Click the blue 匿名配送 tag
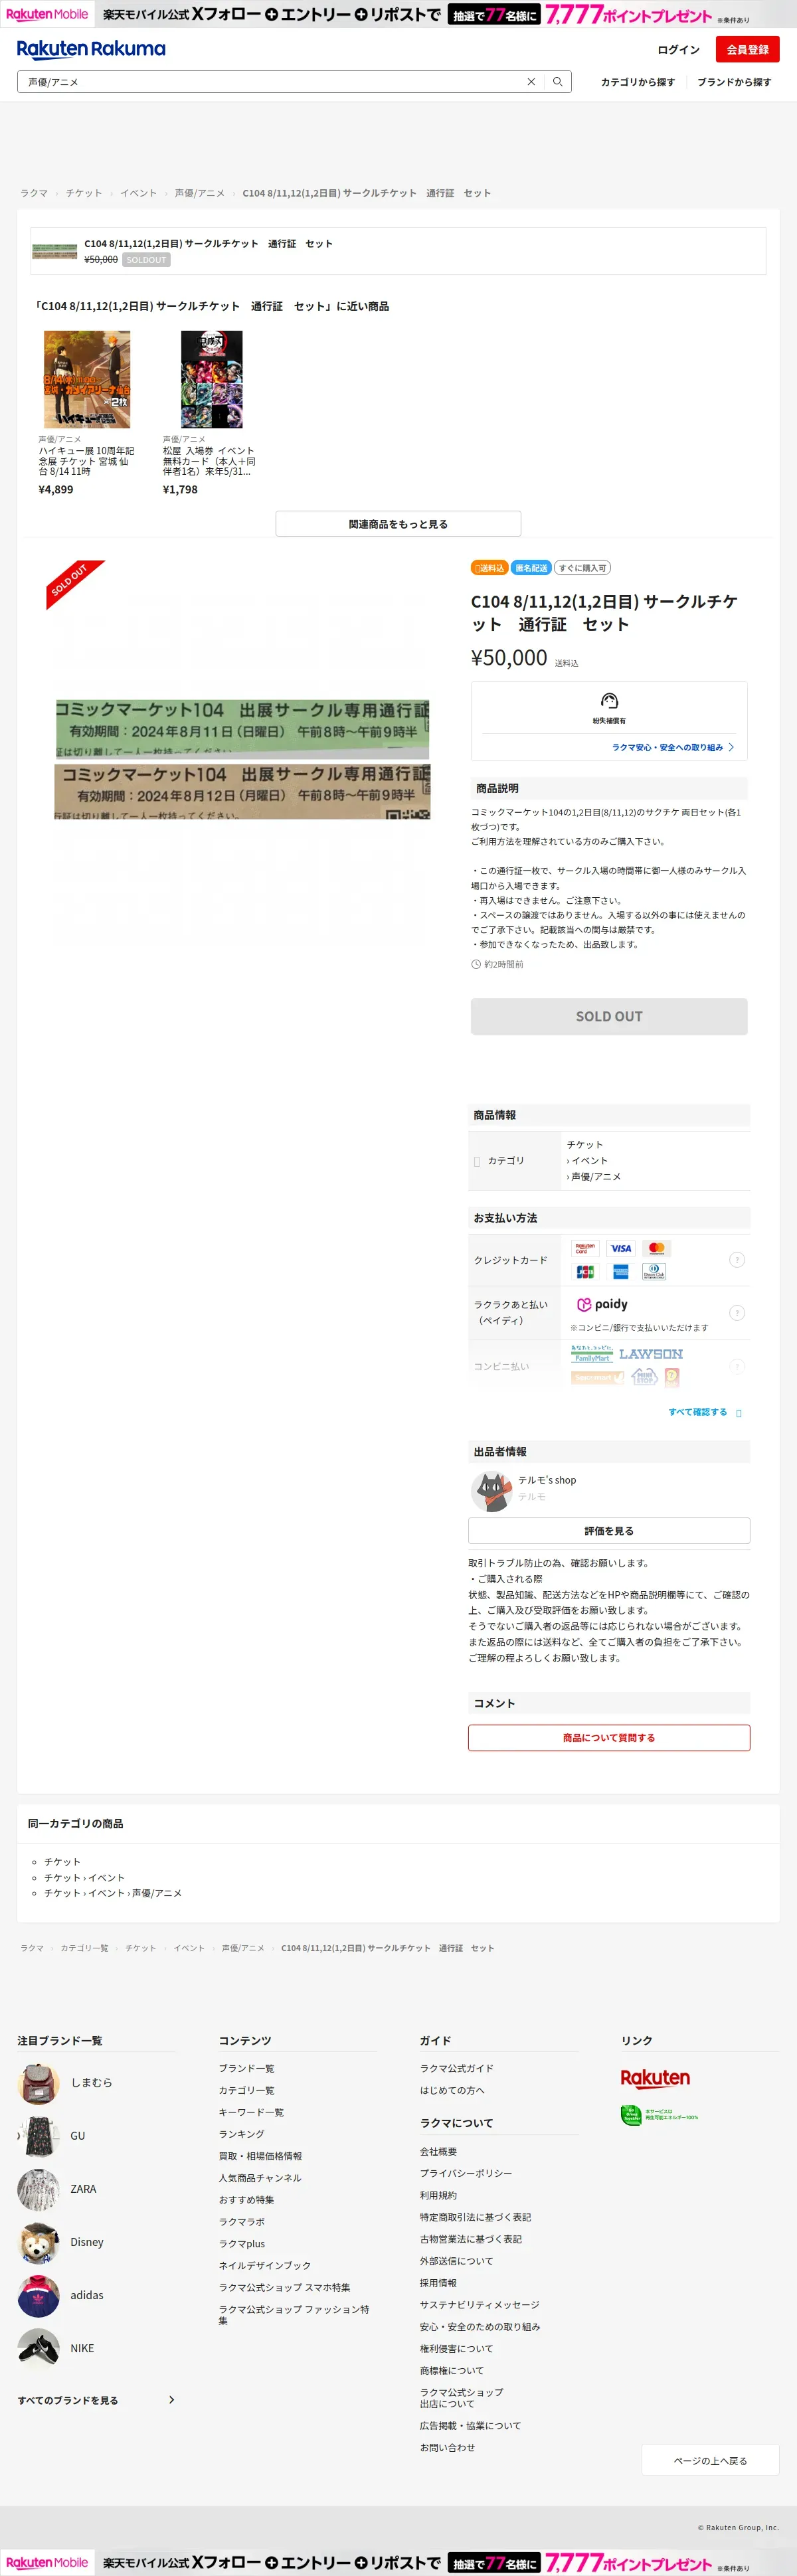 (x=531, y=568)
